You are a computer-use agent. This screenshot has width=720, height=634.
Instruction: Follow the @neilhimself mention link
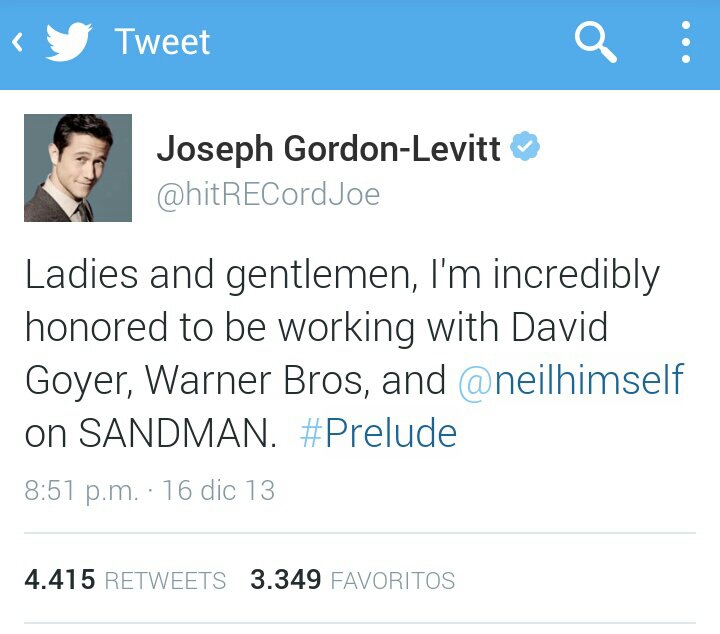pyautogui.click(x=571, y=381)
